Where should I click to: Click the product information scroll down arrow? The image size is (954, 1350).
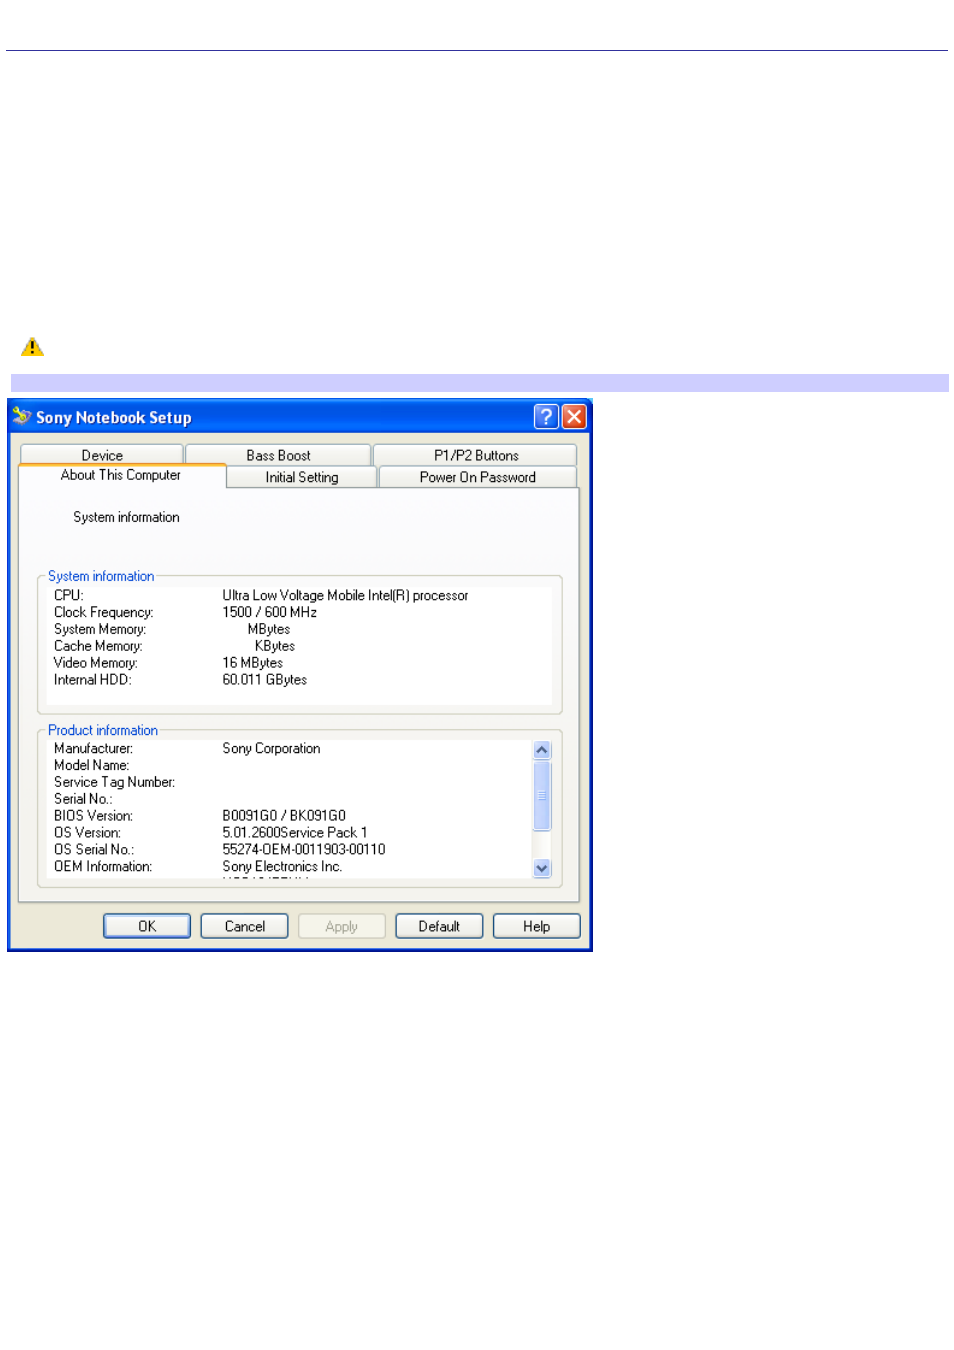[x=542, y=868]
